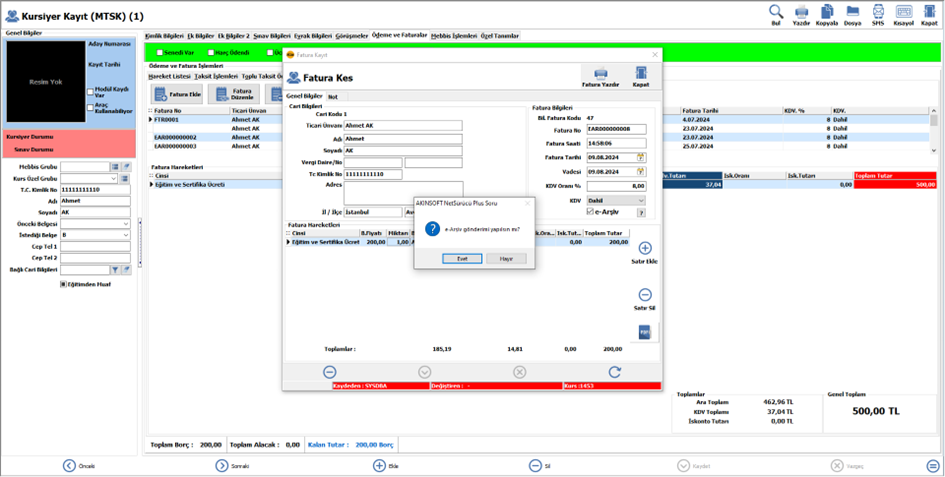Viewport: 945px width, 477px height.
Task: Open the Not tab in Fatura Kes
Action: (333, 96)
